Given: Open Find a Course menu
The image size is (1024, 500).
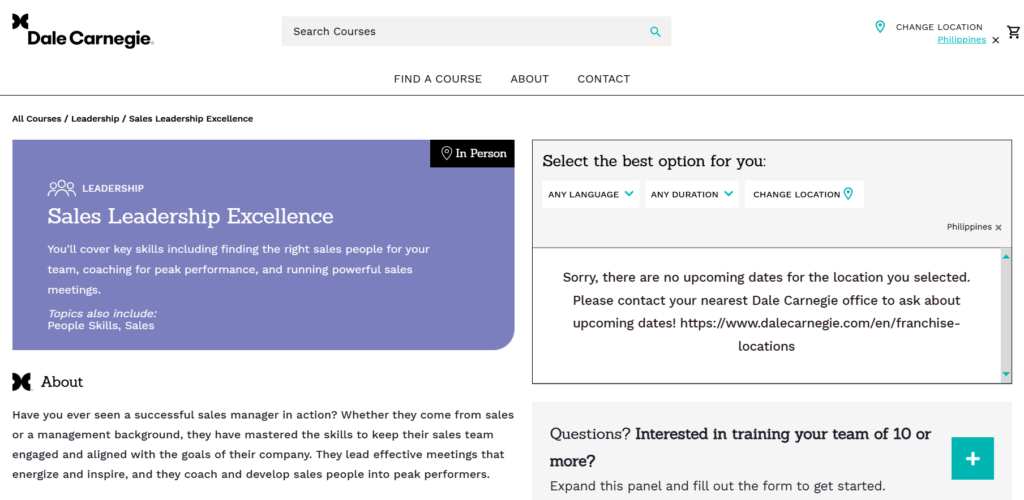Looking at the screenshot, I should [438, 79].
